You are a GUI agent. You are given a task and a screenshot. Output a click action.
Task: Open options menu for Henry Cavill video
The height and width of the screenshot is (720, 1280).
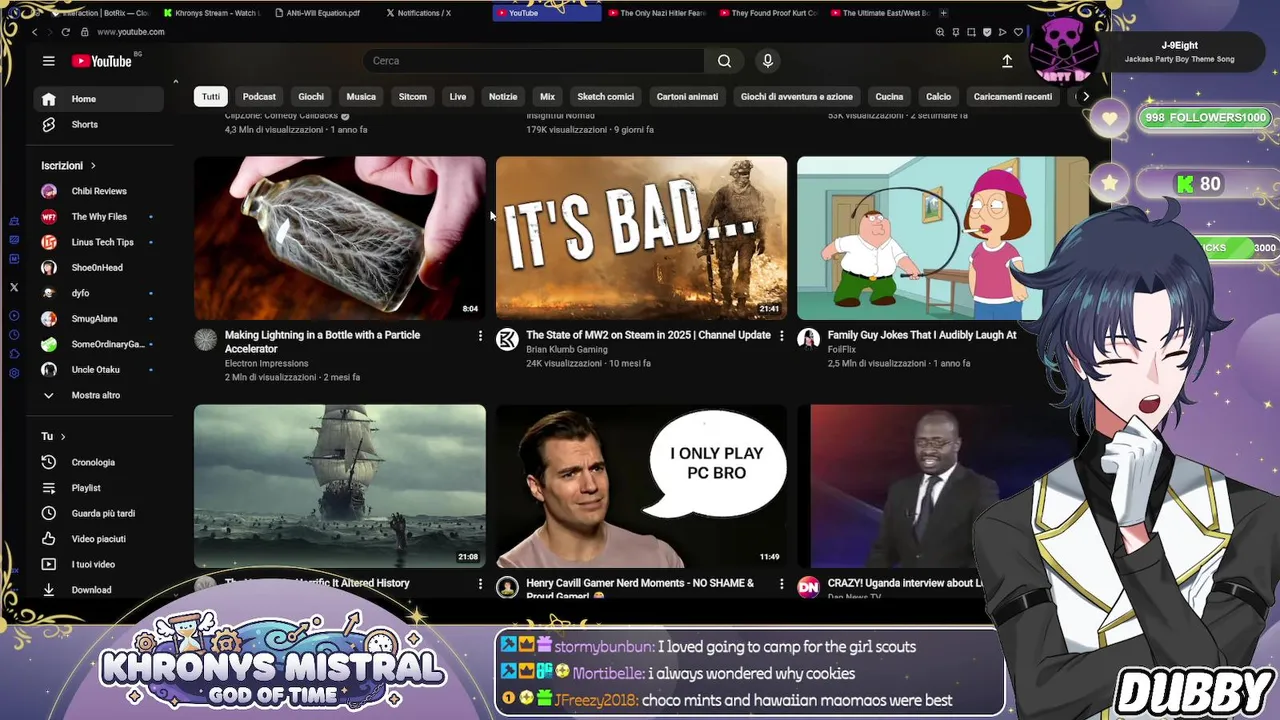[x=781, y=584]
